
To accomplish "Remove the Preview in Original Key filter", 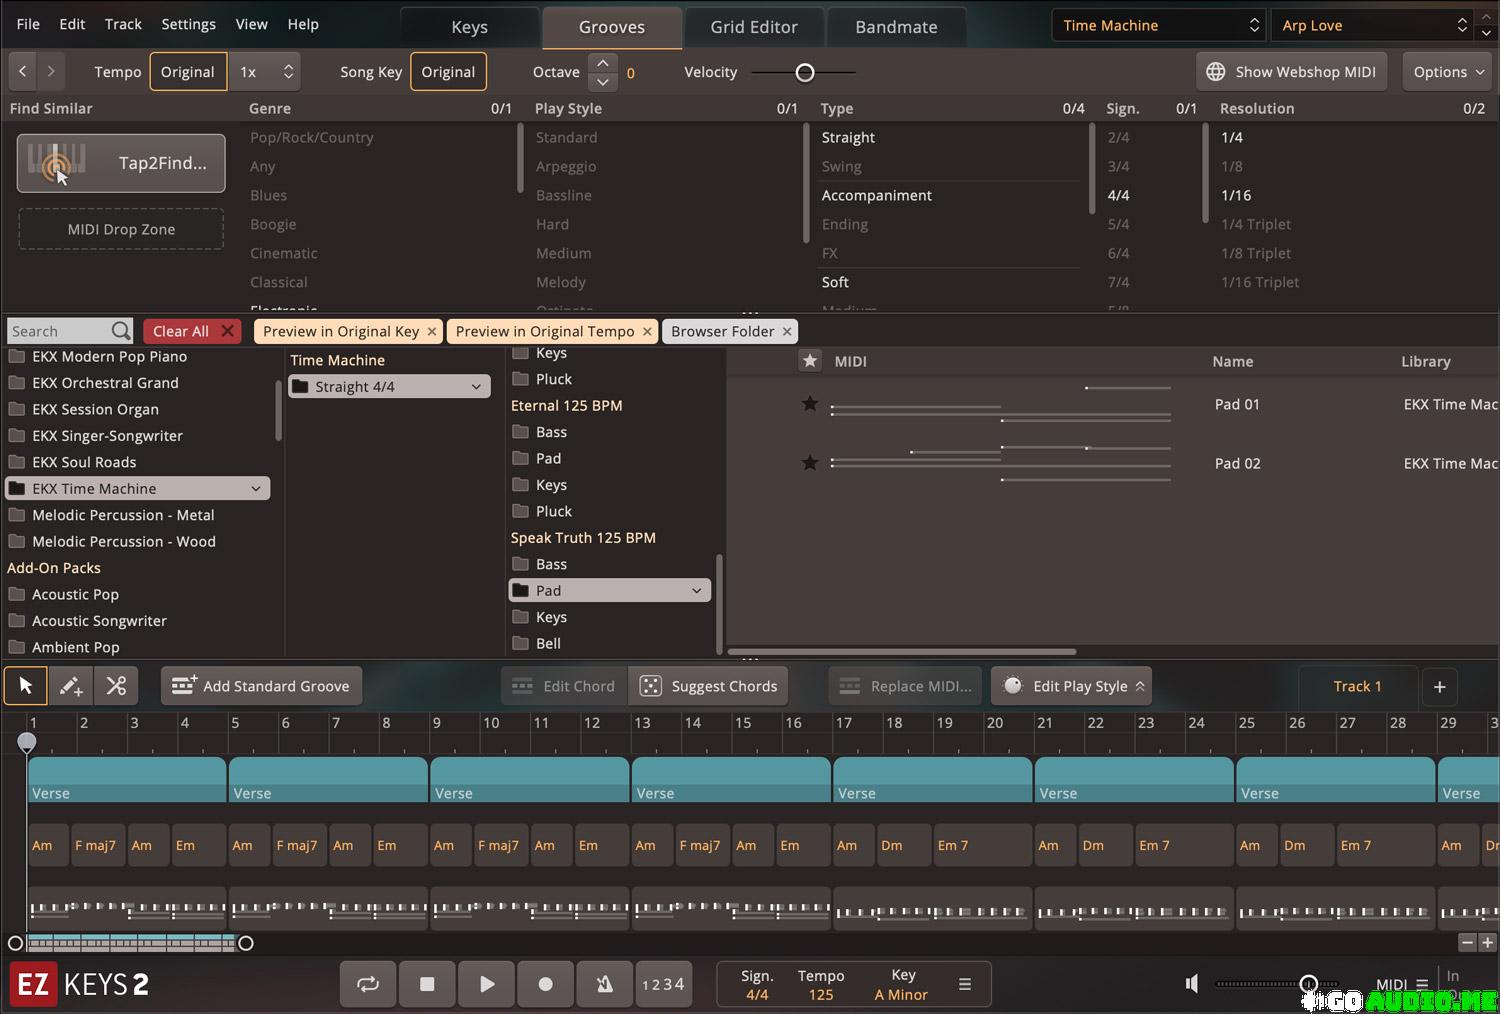I will [x=432, y=331].
